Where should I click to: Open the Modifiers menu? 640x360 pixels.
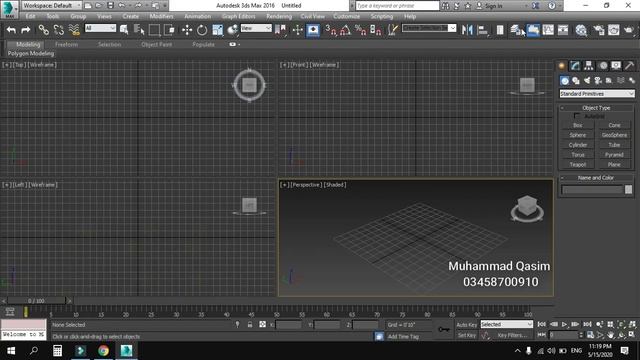tap(161, 16)
